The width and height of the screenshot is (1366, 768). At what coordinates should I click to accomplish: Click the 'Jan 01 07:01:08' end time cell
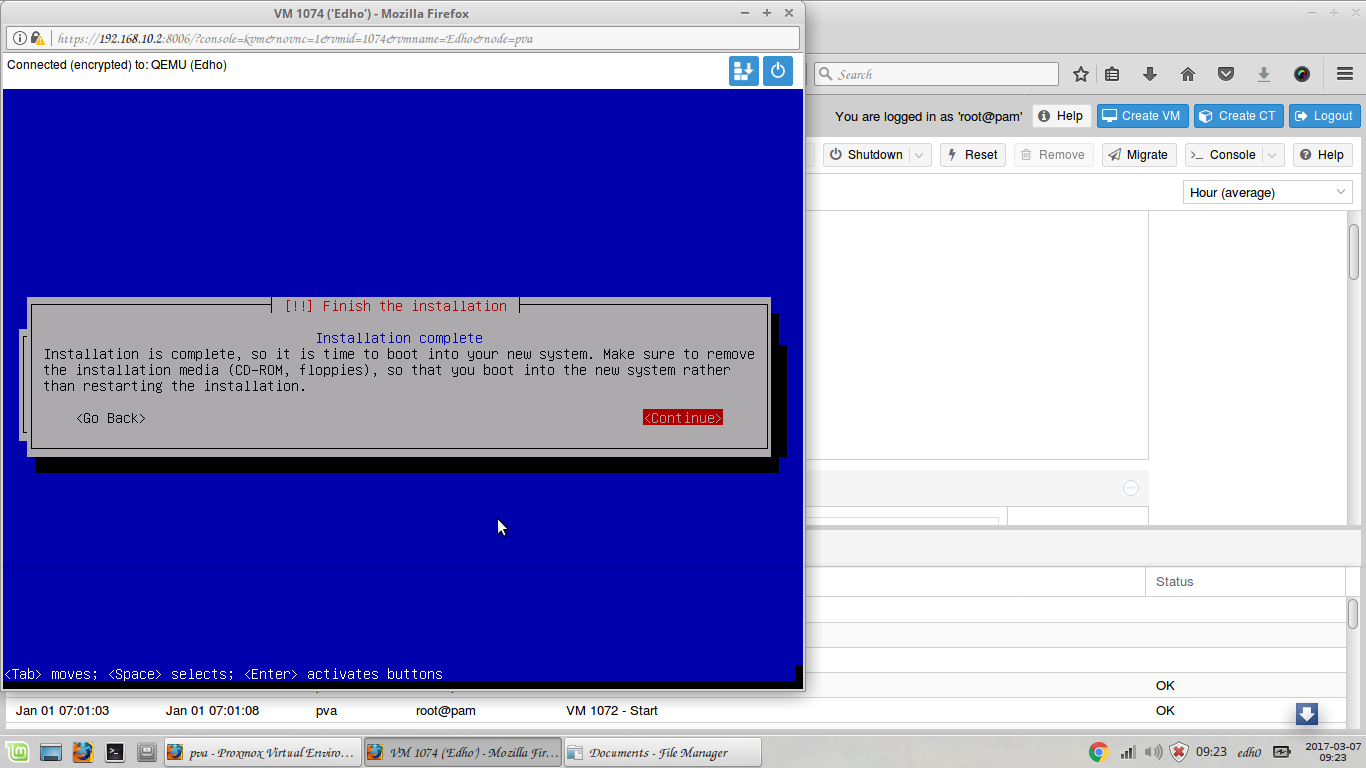[212, 711]
